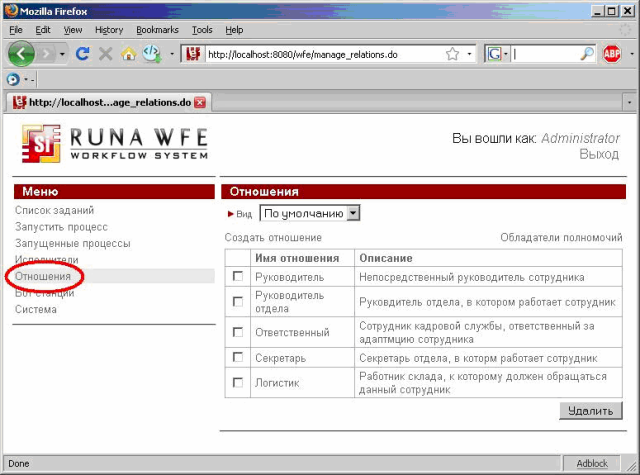Open the back/forward history dropdown arrow
Image resolution: width=640 pixels, height=475 pixels.
tap(62, 54)
